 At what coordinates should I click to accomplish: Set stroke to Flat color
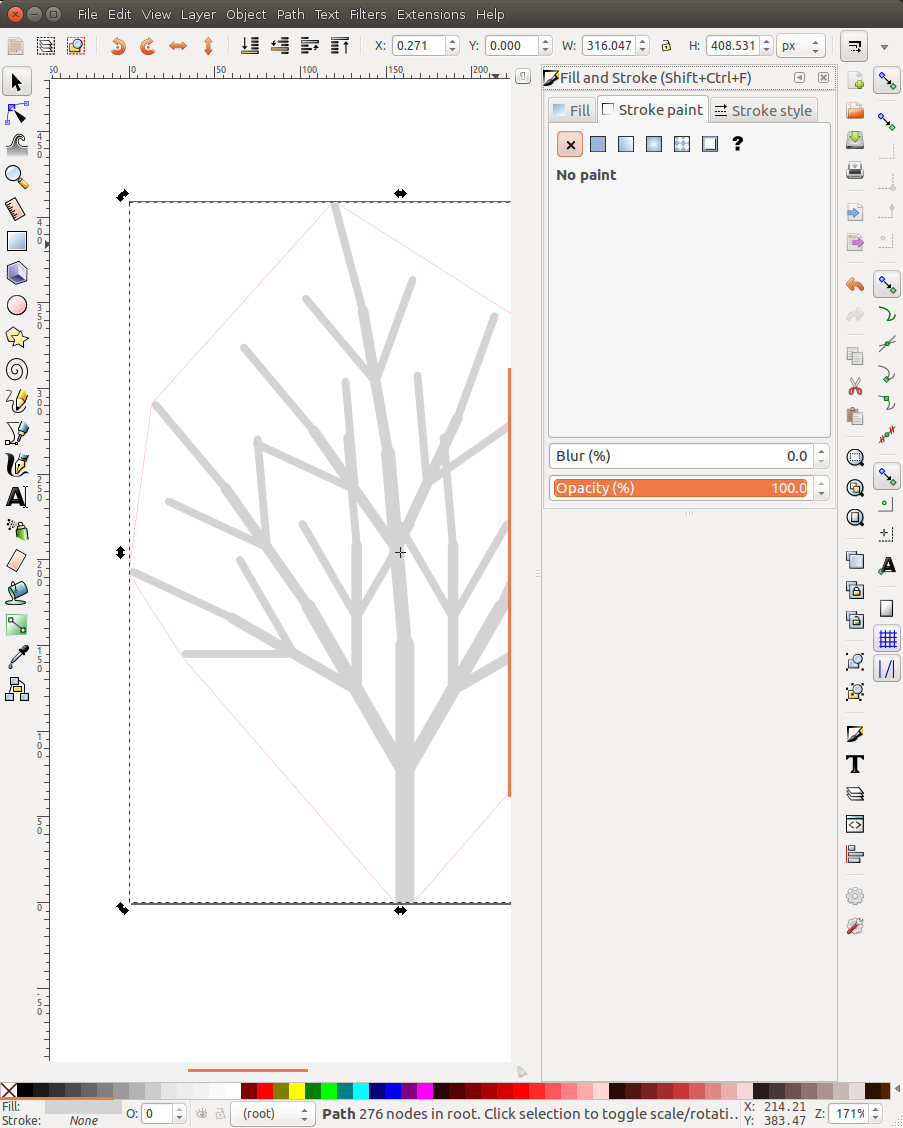(597, 144)
